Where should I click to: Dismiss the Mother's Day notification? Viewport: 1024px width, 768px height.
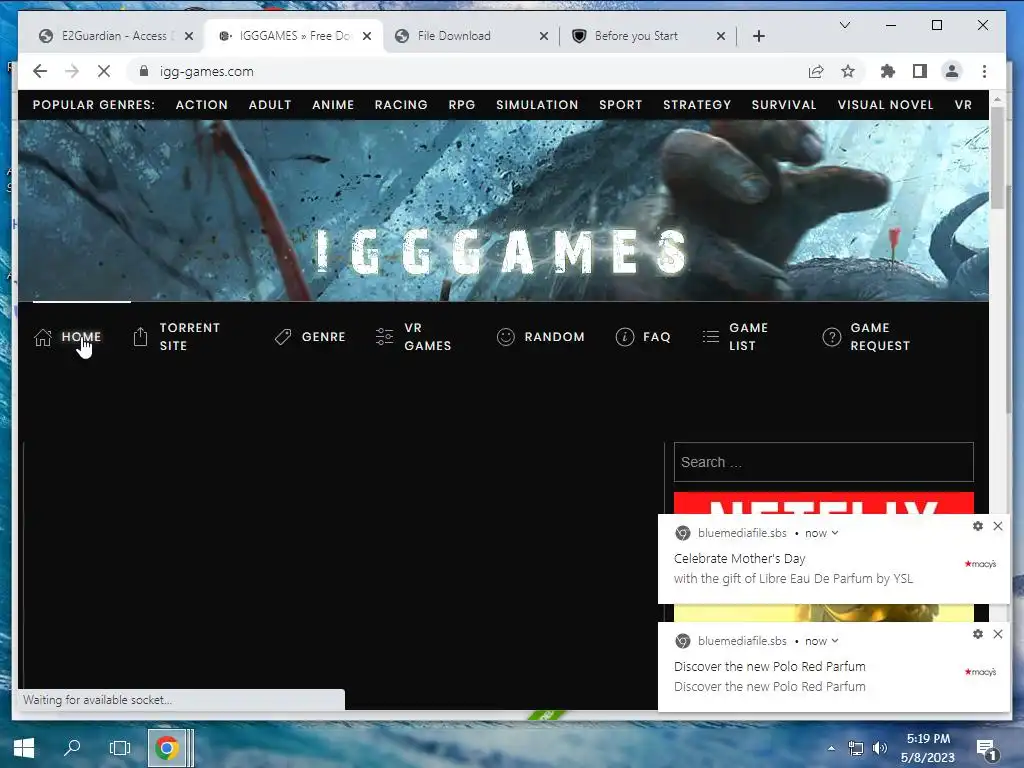click(x=998, y=526)
